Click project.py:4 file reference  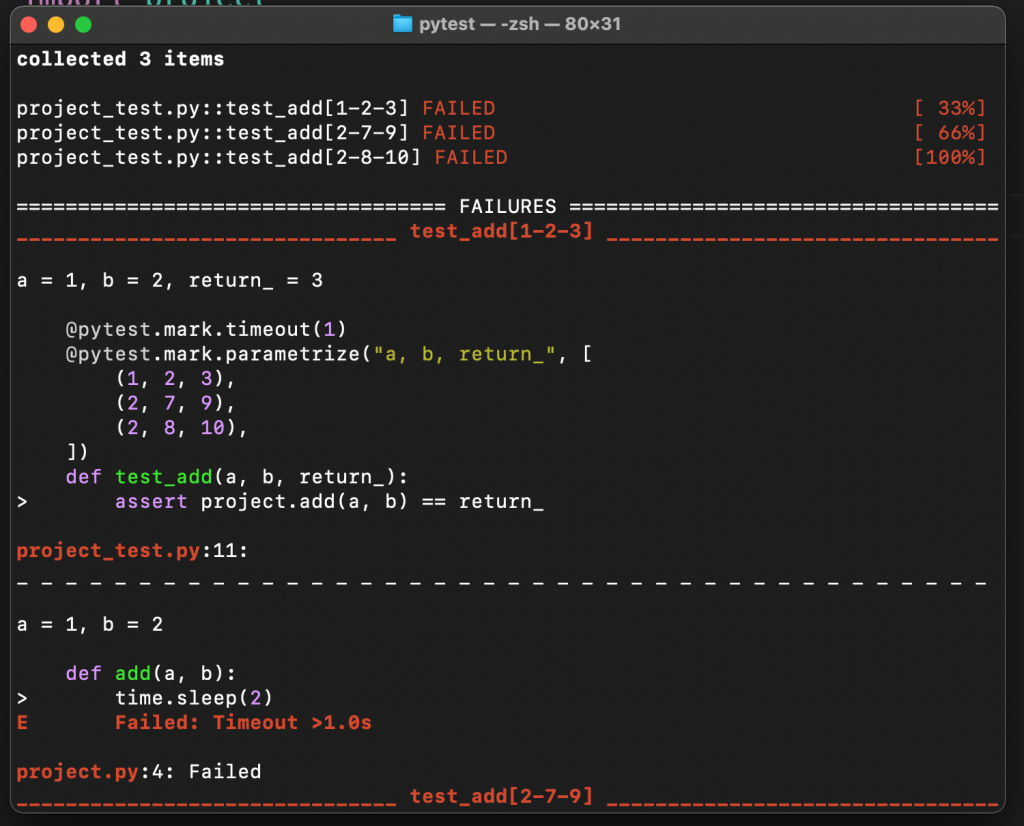(138, 772)
